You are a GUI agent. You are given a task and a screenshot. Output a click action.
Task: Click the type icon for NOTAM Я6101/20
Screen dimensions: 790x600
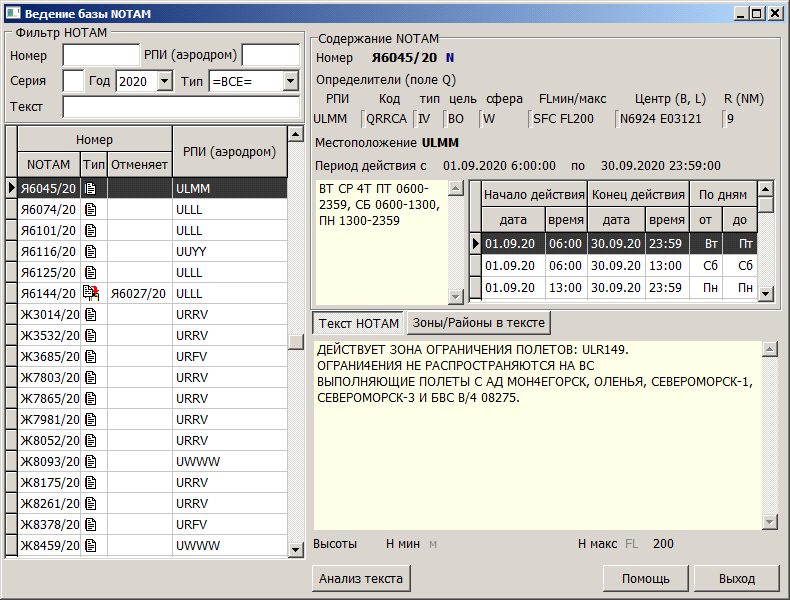[91, 230]
